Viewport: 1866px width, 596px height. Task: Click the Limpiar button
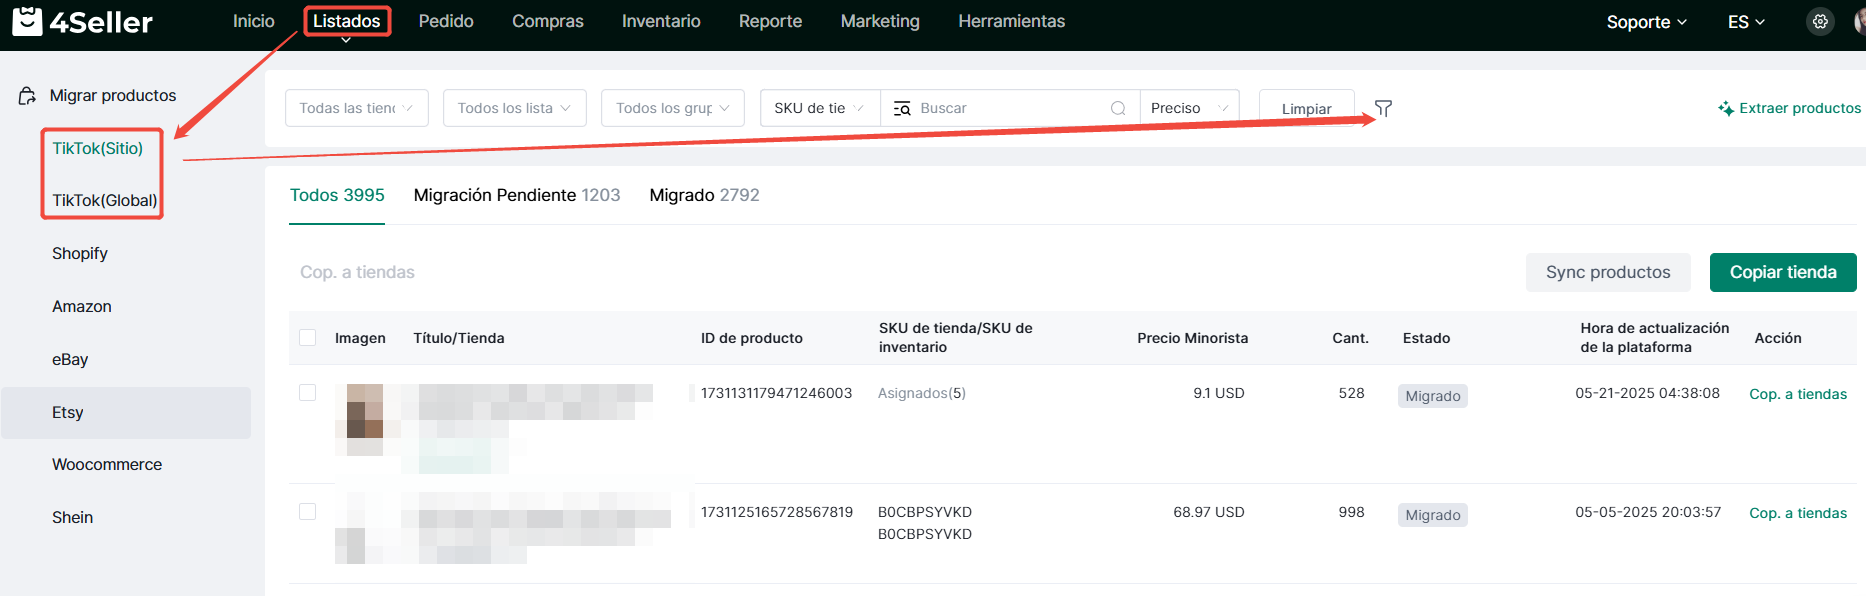pyautogui.click(x=1306, y=108)
